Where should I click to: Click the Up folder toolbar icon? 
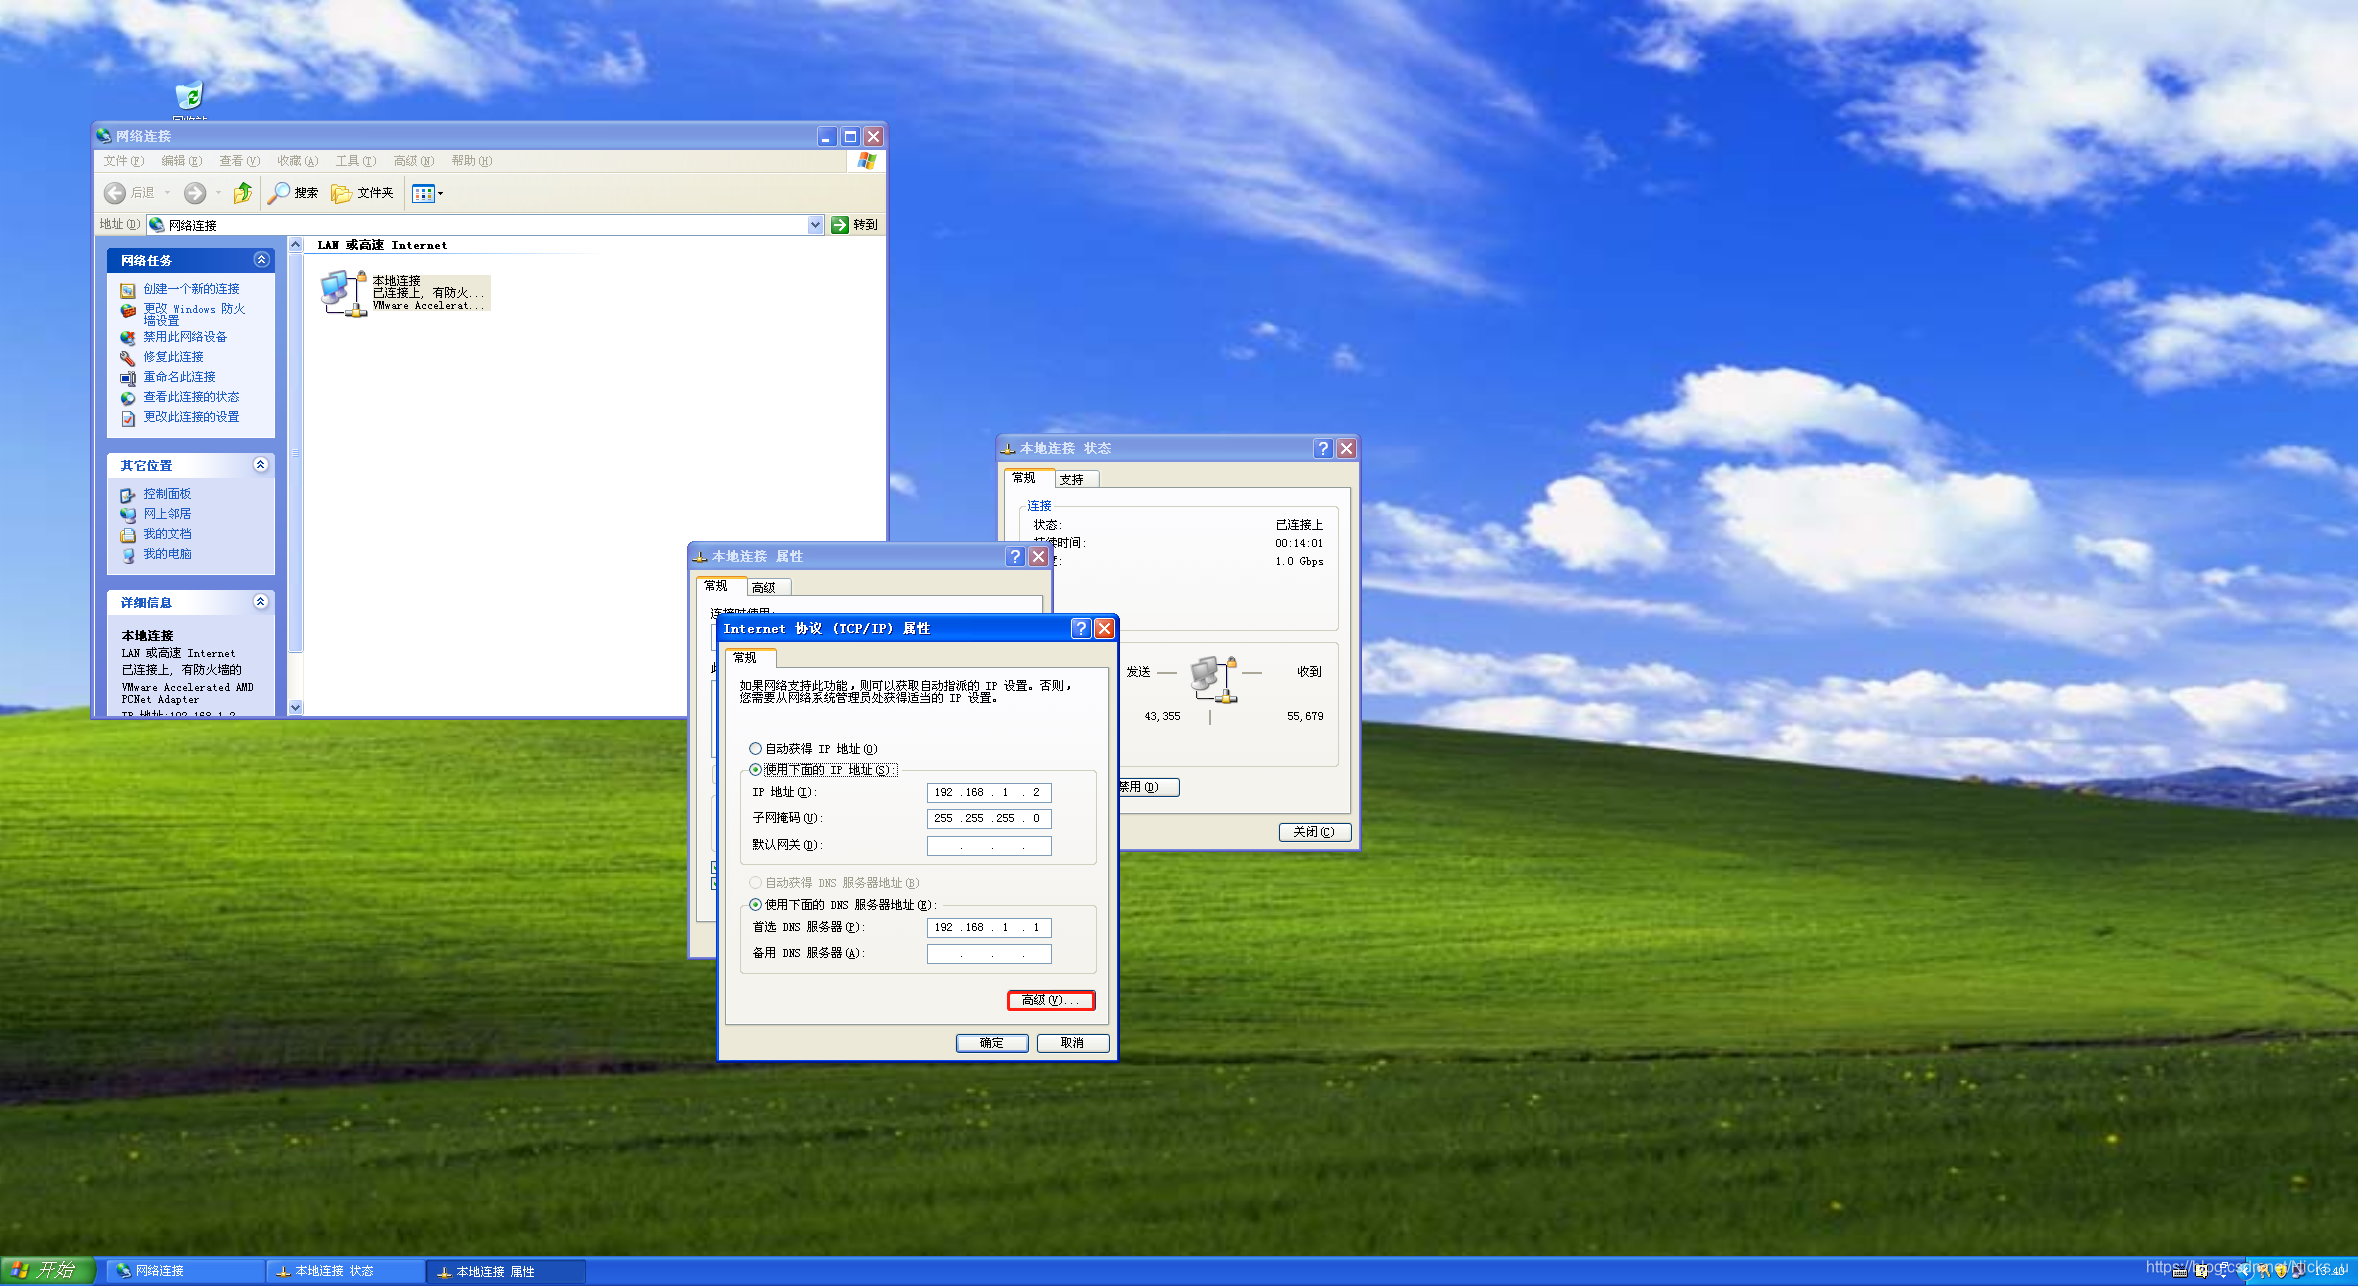pos(242,193)
